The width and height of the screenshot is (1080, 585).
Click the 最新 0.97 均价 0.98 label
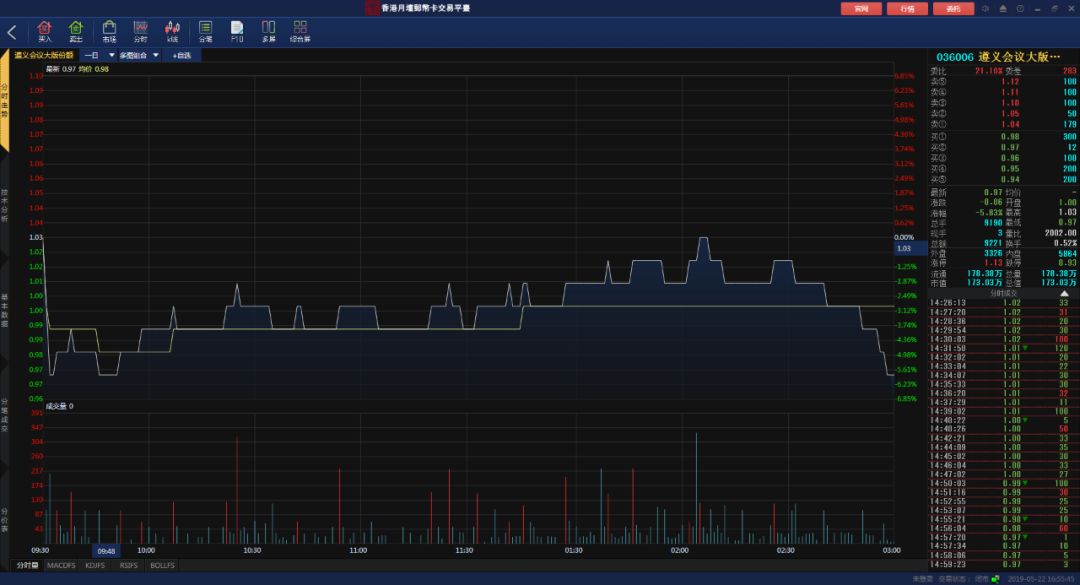(77, 69)
